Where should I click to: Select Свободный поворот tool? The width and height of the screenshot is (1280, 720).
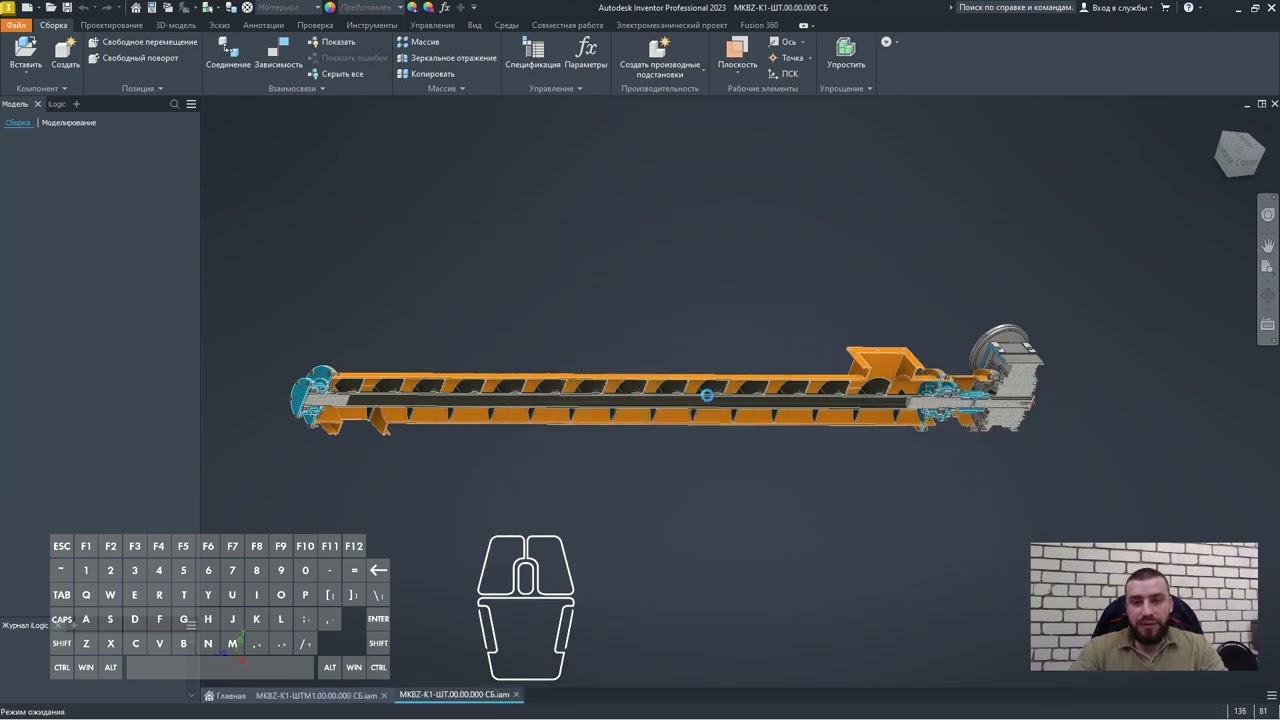pyautogui.click(x=133, y=58)
